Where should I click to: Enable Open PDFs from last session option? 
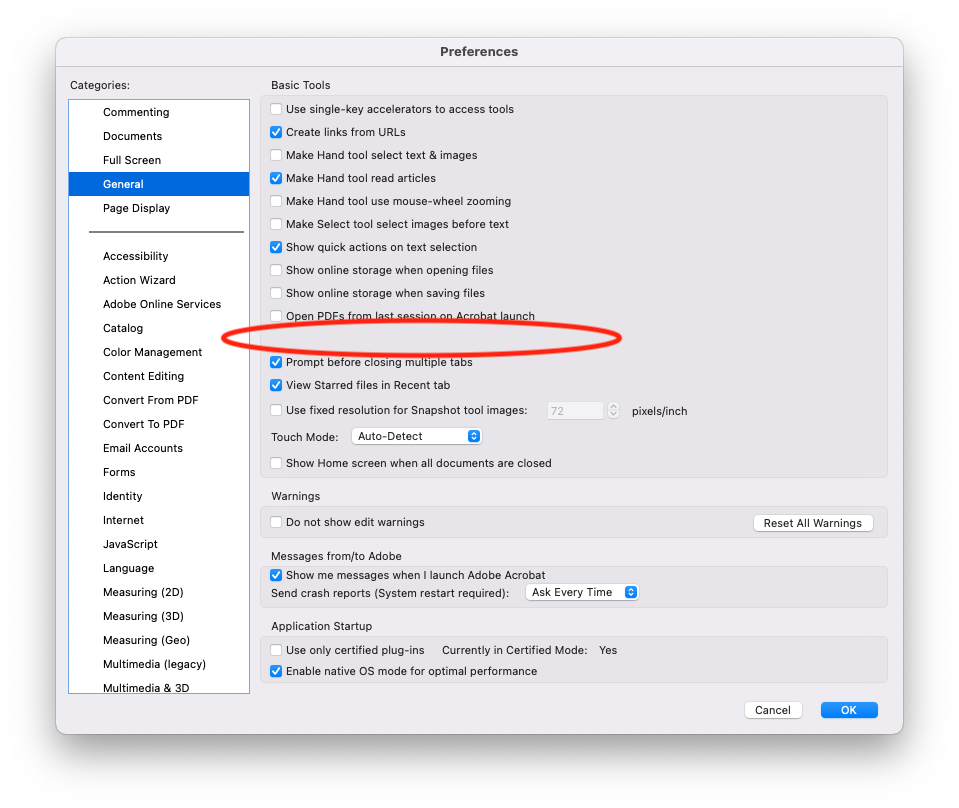click(x=276, y=316)
